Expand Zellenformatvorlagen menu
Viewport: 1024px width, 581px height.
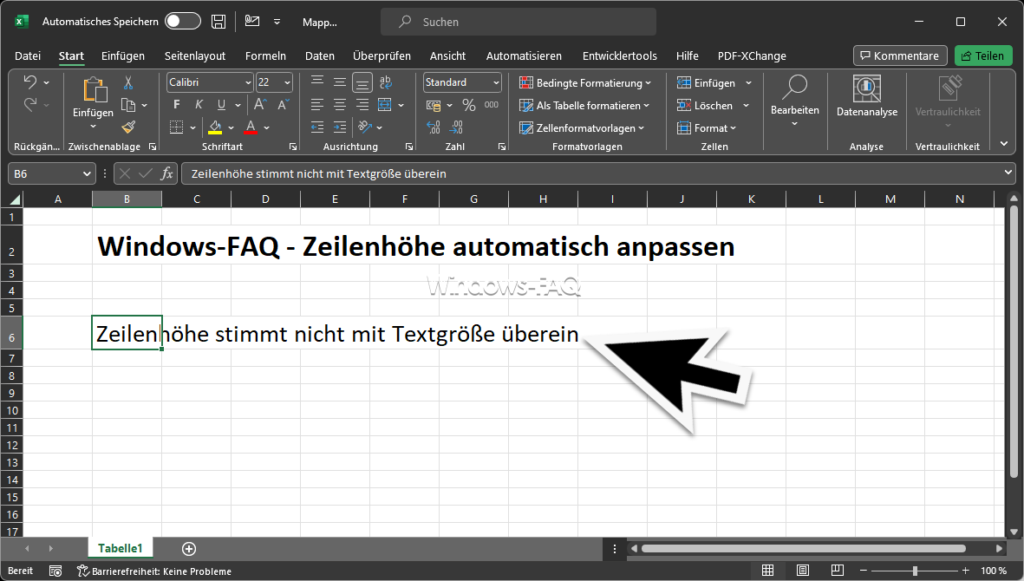click(x=582, y=128)
